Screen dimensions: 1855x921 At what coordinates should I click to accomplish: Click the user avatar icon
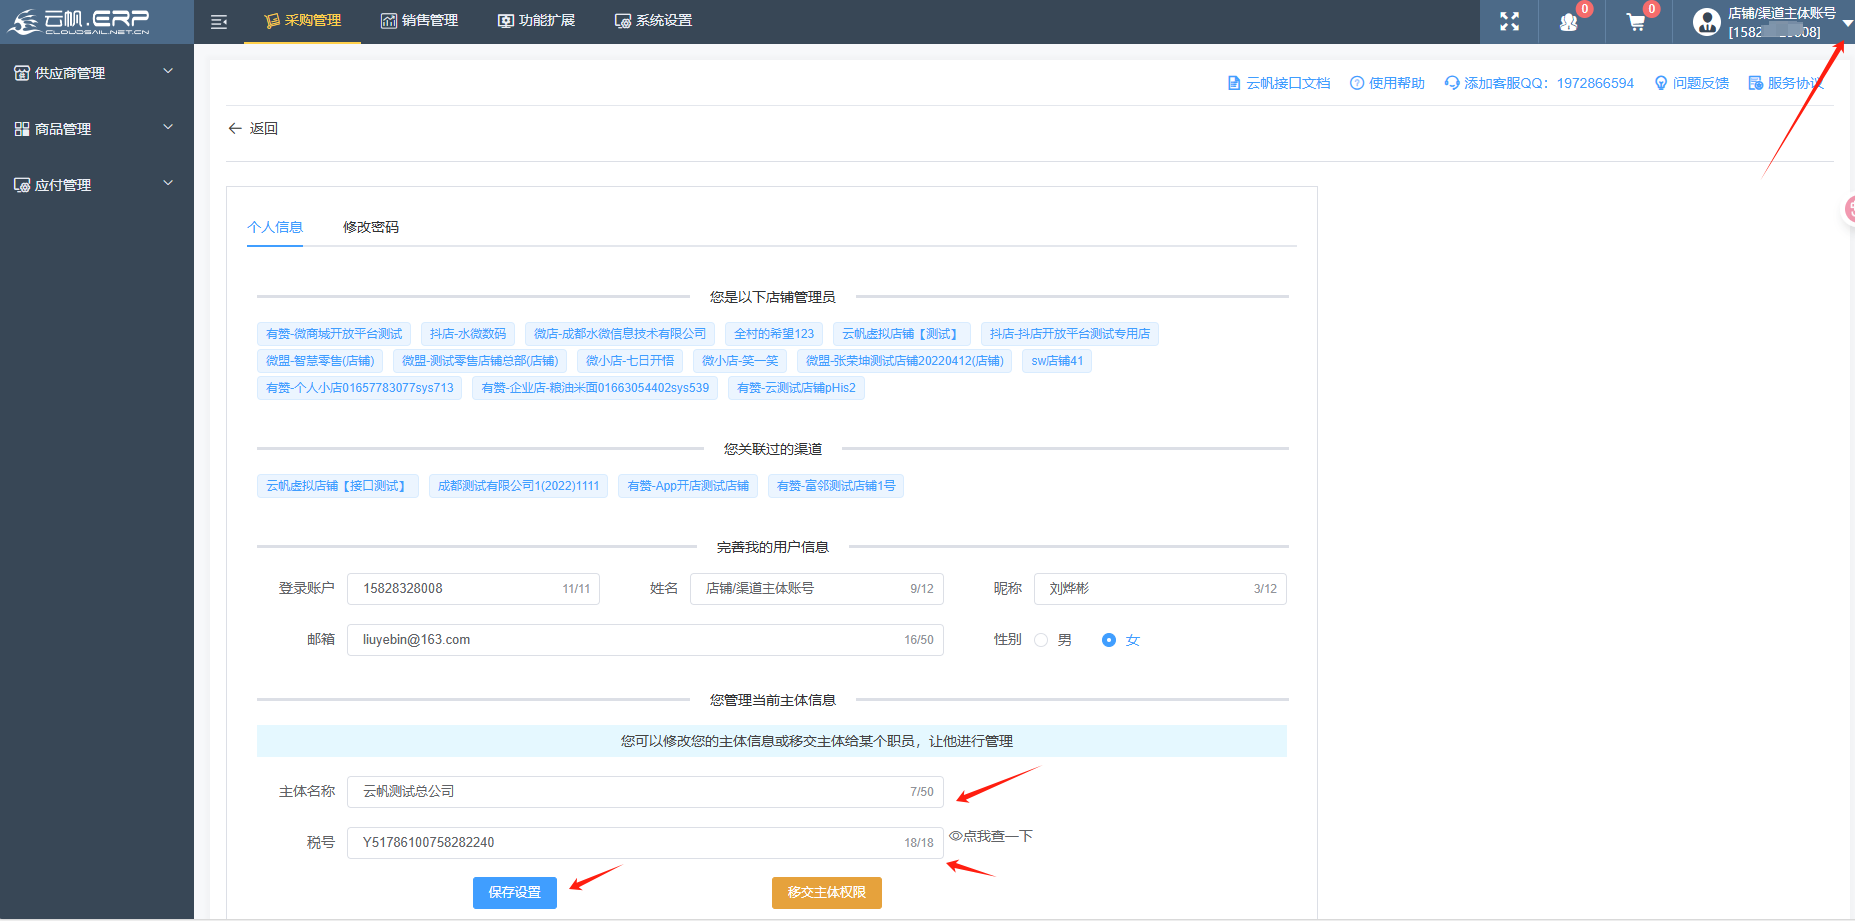click(1707, 22)
